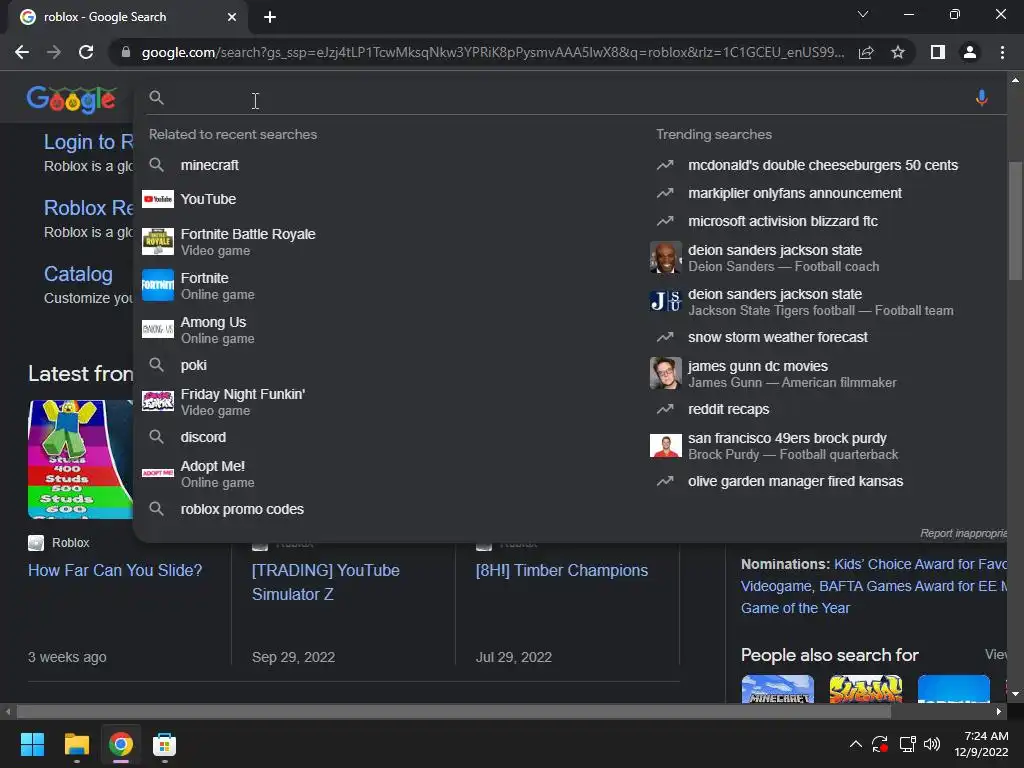
Task: Click the lock site info icon
Action: pos(126,52)
